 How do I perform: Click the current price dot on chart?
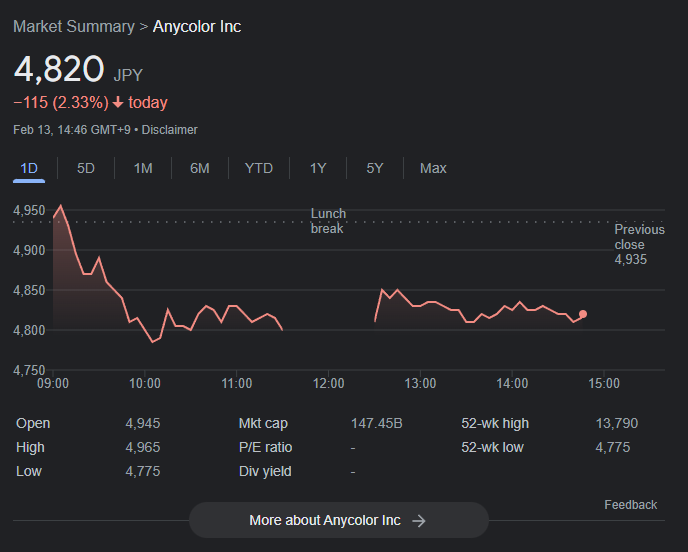(x=583, y=314)
